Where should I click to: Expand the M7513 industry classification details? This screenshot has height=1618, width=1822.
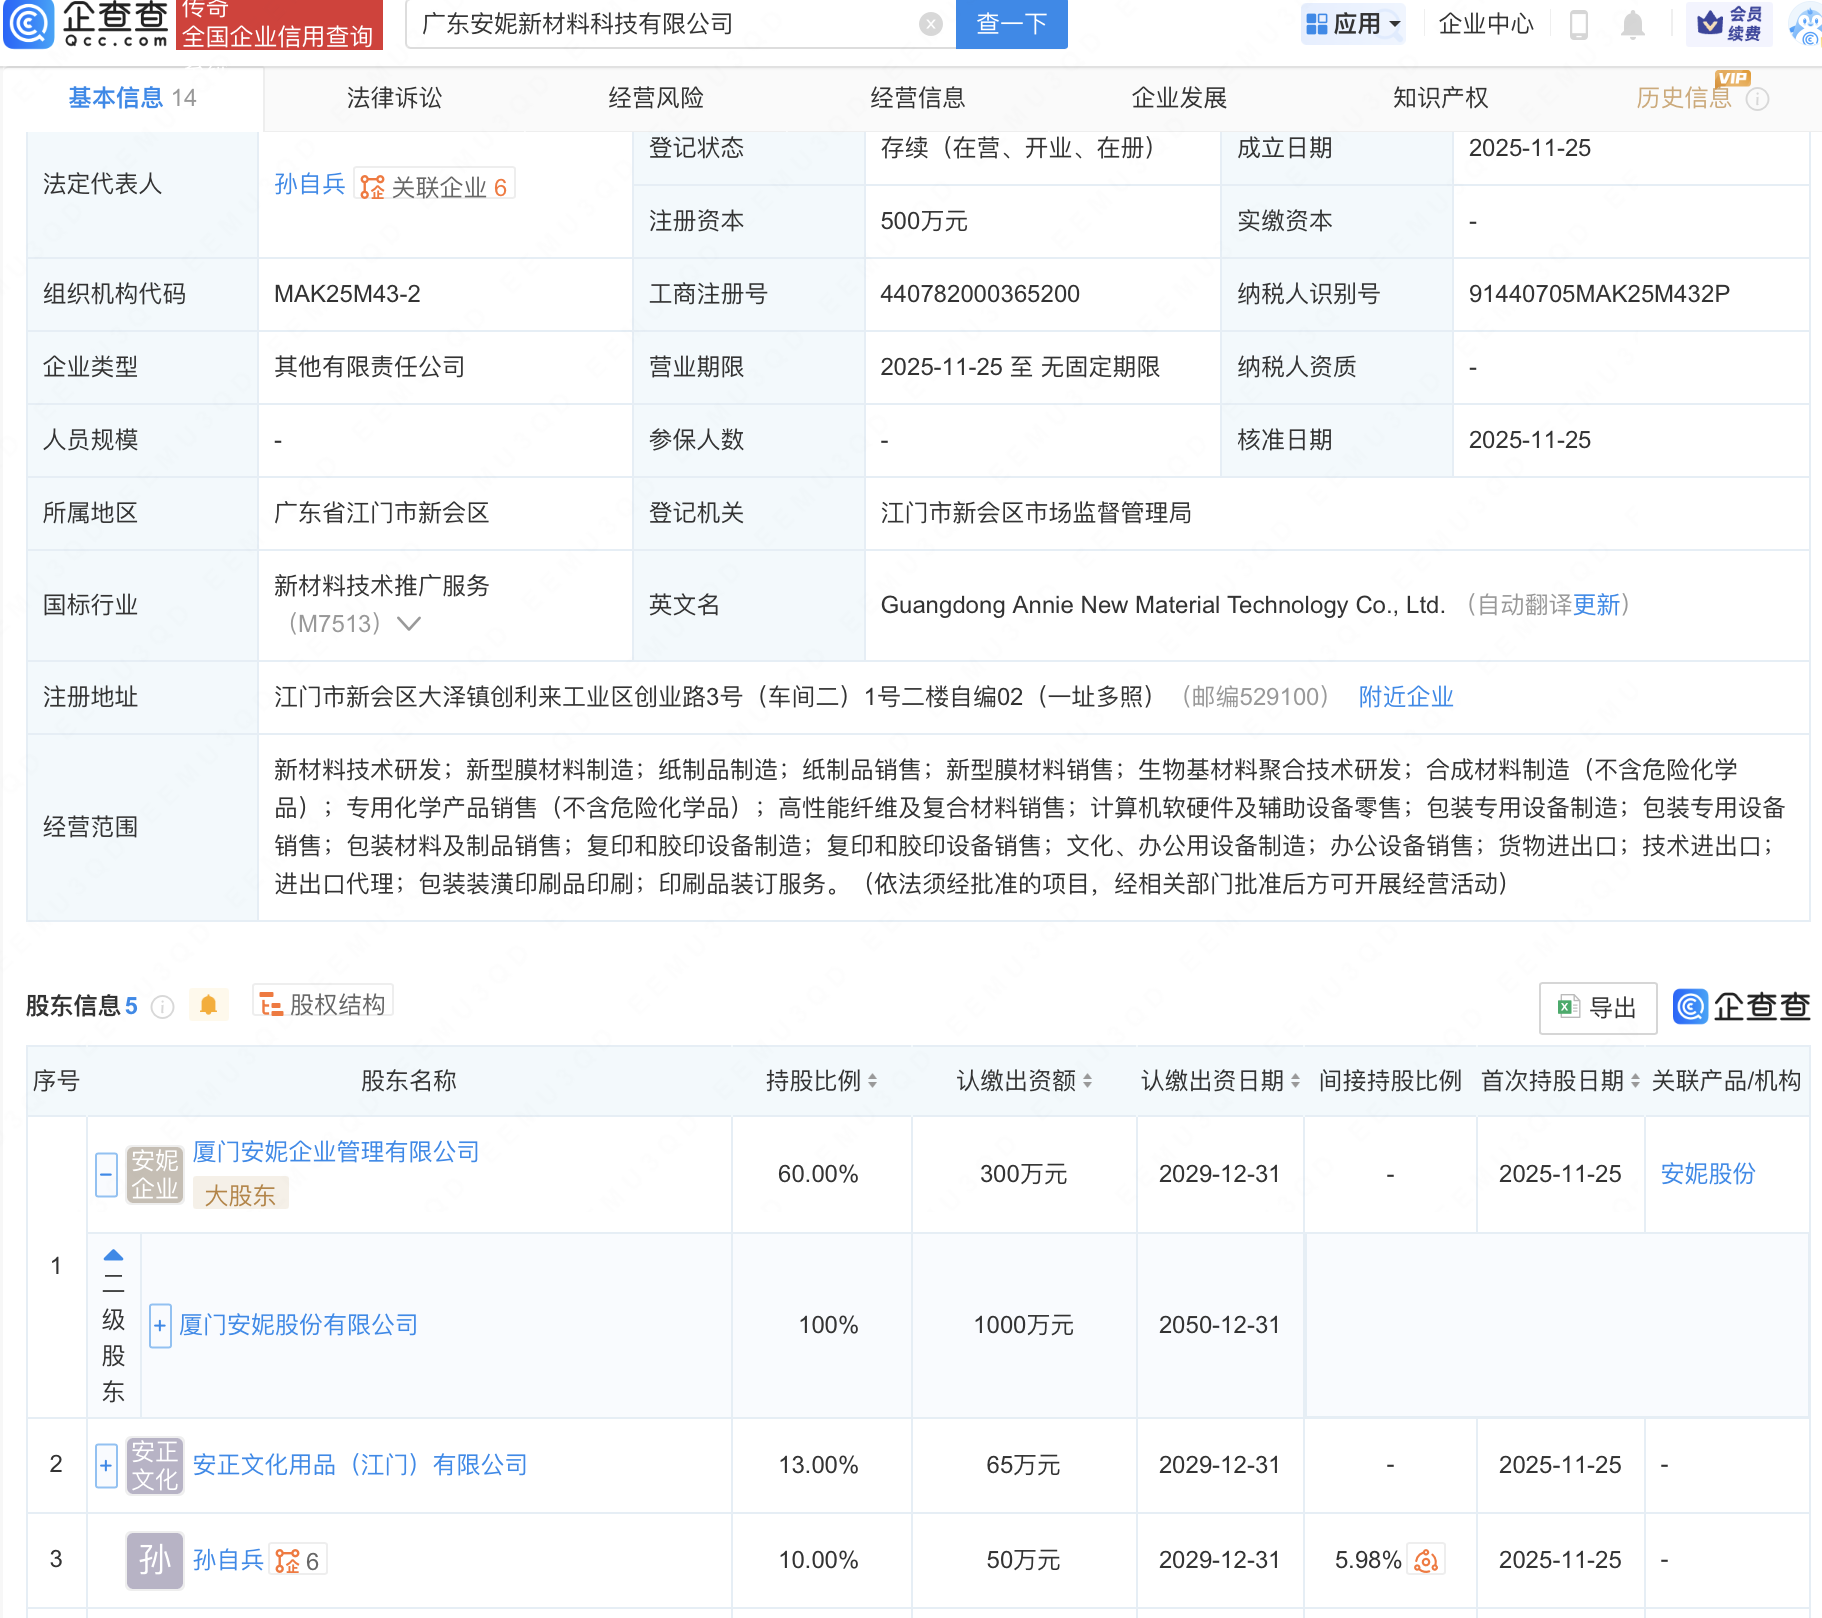click(x=409, y=623)
